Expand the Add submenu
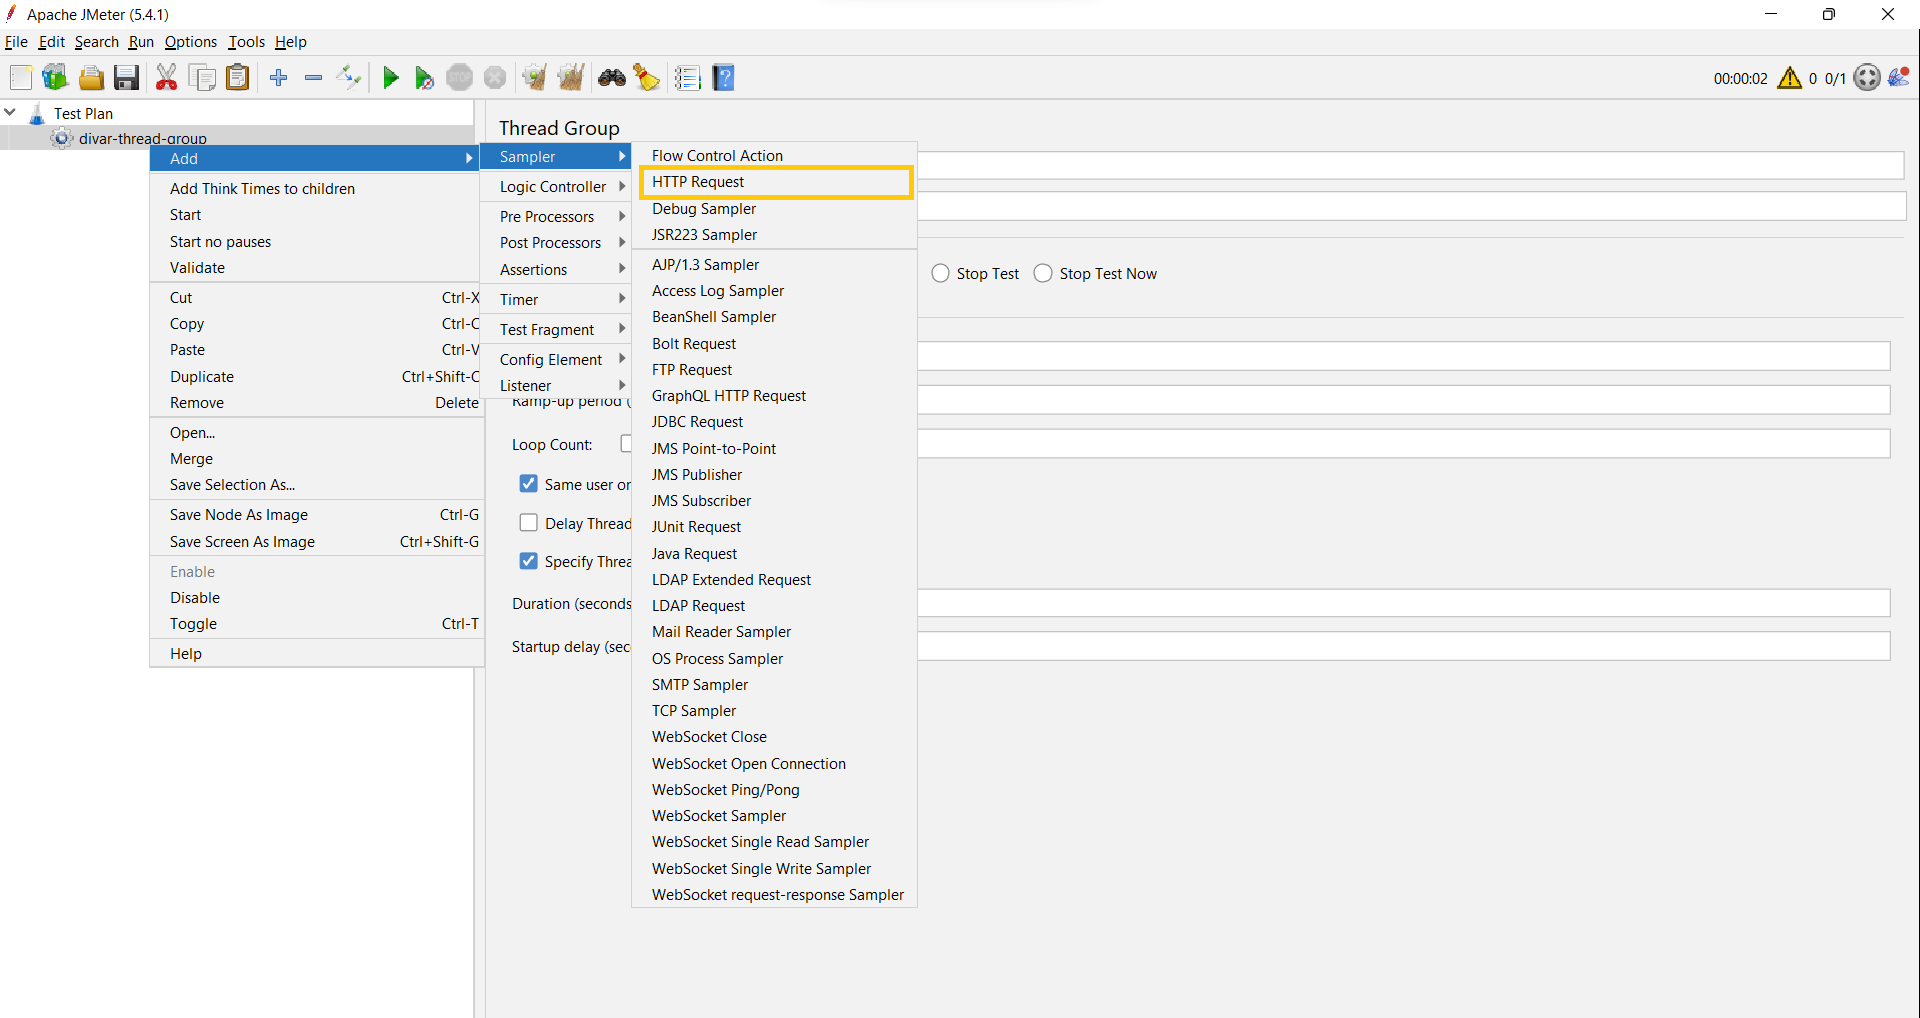 coord(315,158)
